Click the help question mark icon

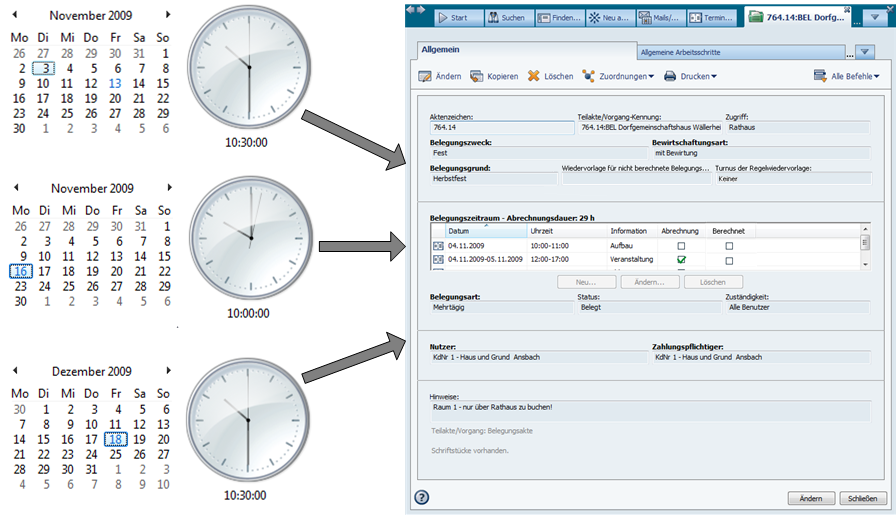pyautogui.click(x=422, y=497)
